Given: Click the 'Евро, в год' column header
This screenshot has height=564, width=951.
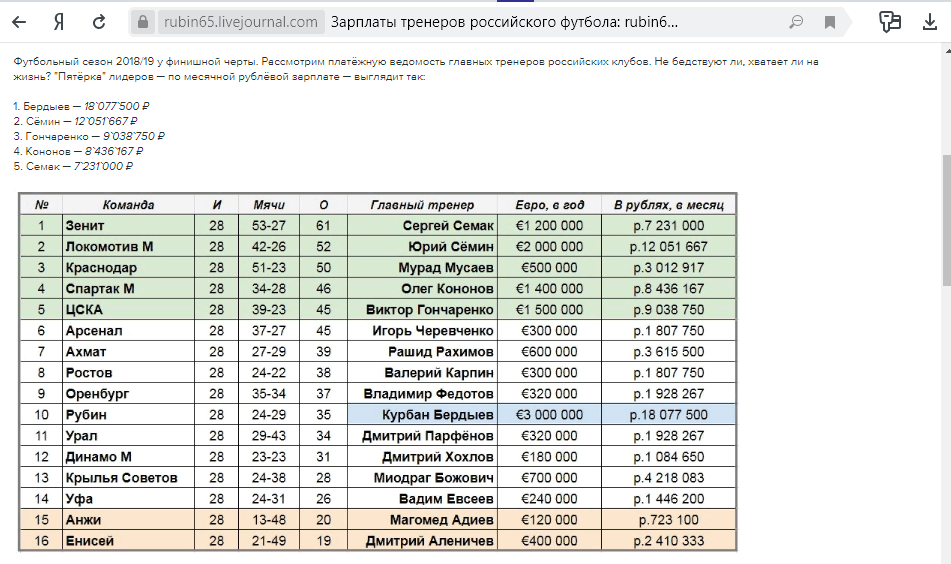Looking at the screenshot, I should pos(548,204).
